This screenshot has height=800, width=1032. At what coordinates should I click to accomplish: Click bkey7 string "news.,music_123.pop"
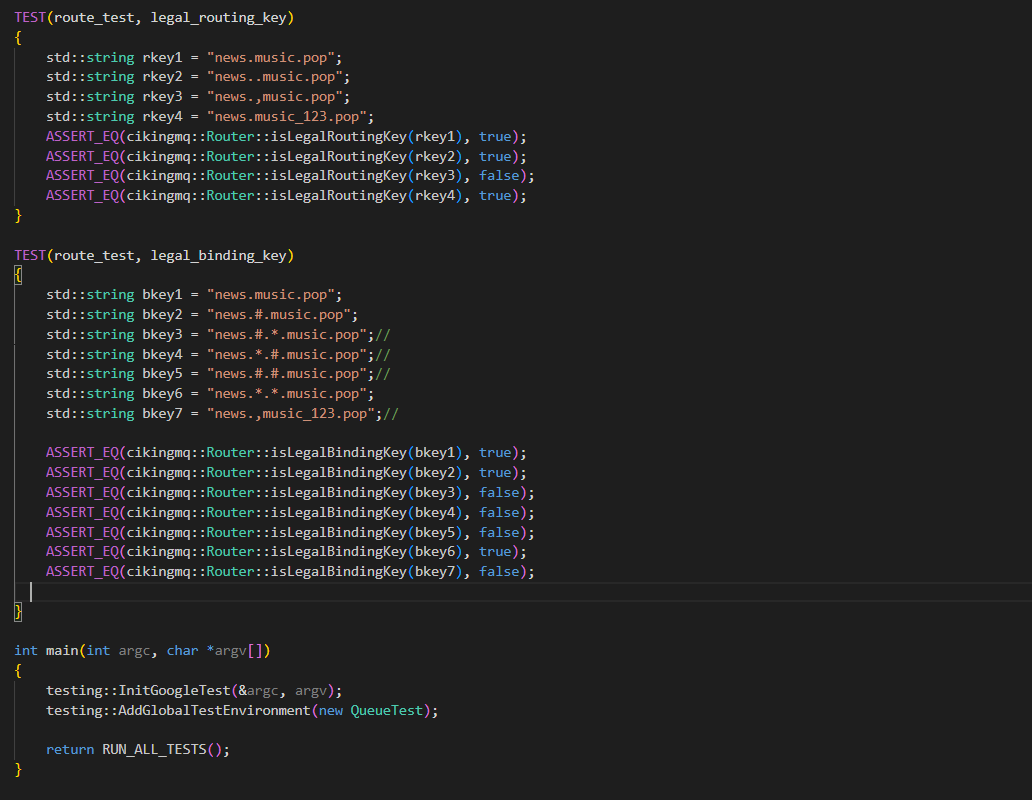coord(290,414)
